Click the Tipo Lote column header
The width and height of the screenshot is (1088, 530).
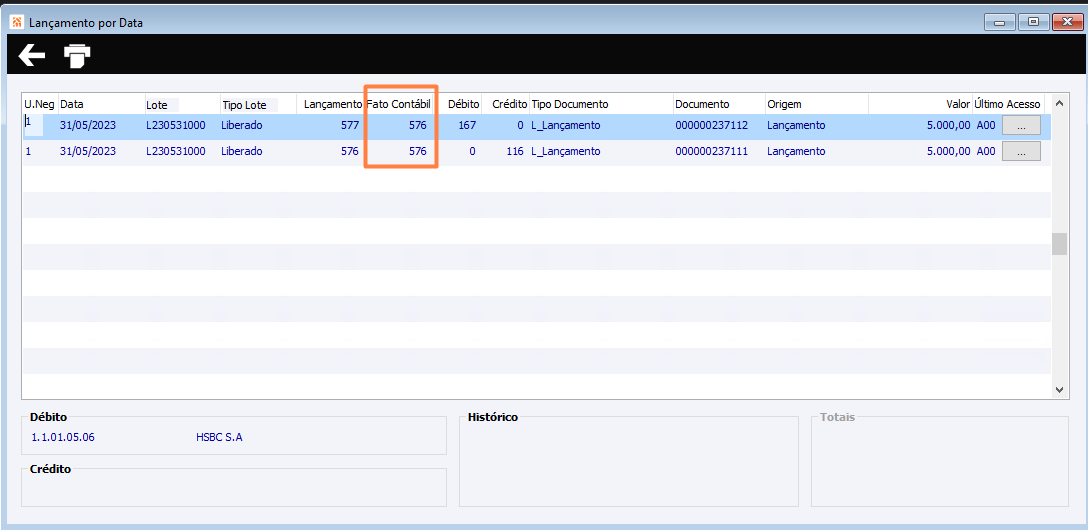(245, 105)
